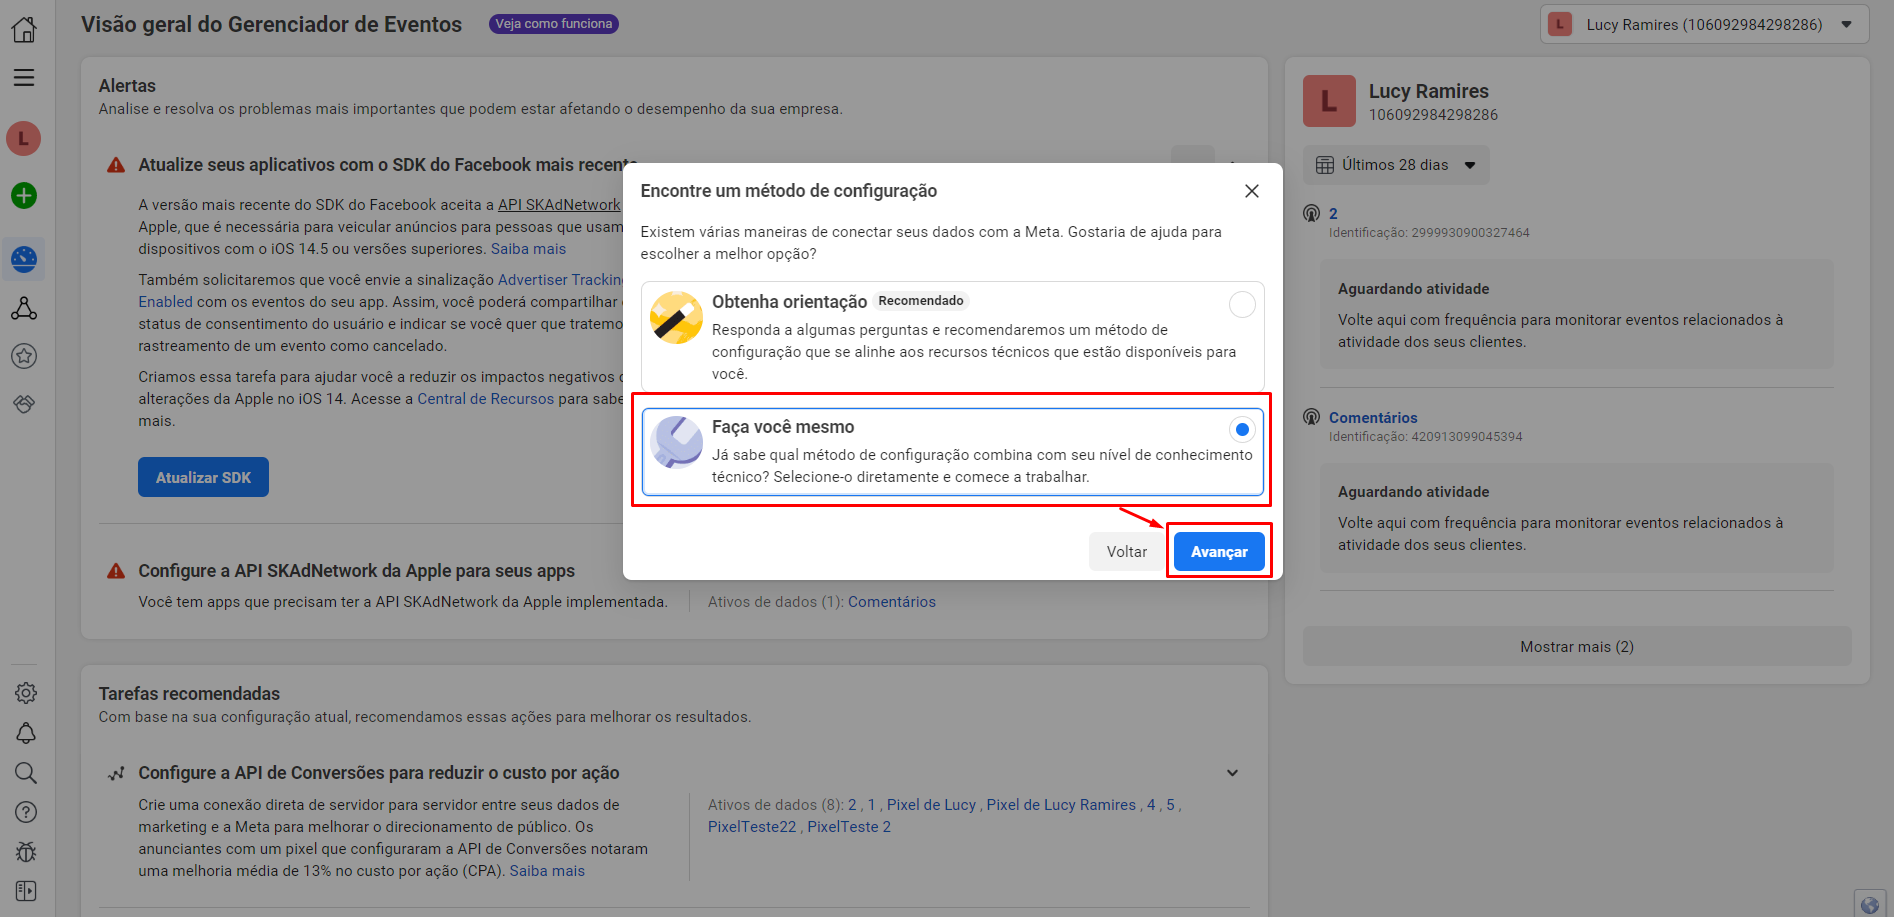Screen dimensions: 1894x917
Task: Open data source 2 link in right panel
Action: pos(1333,213)
